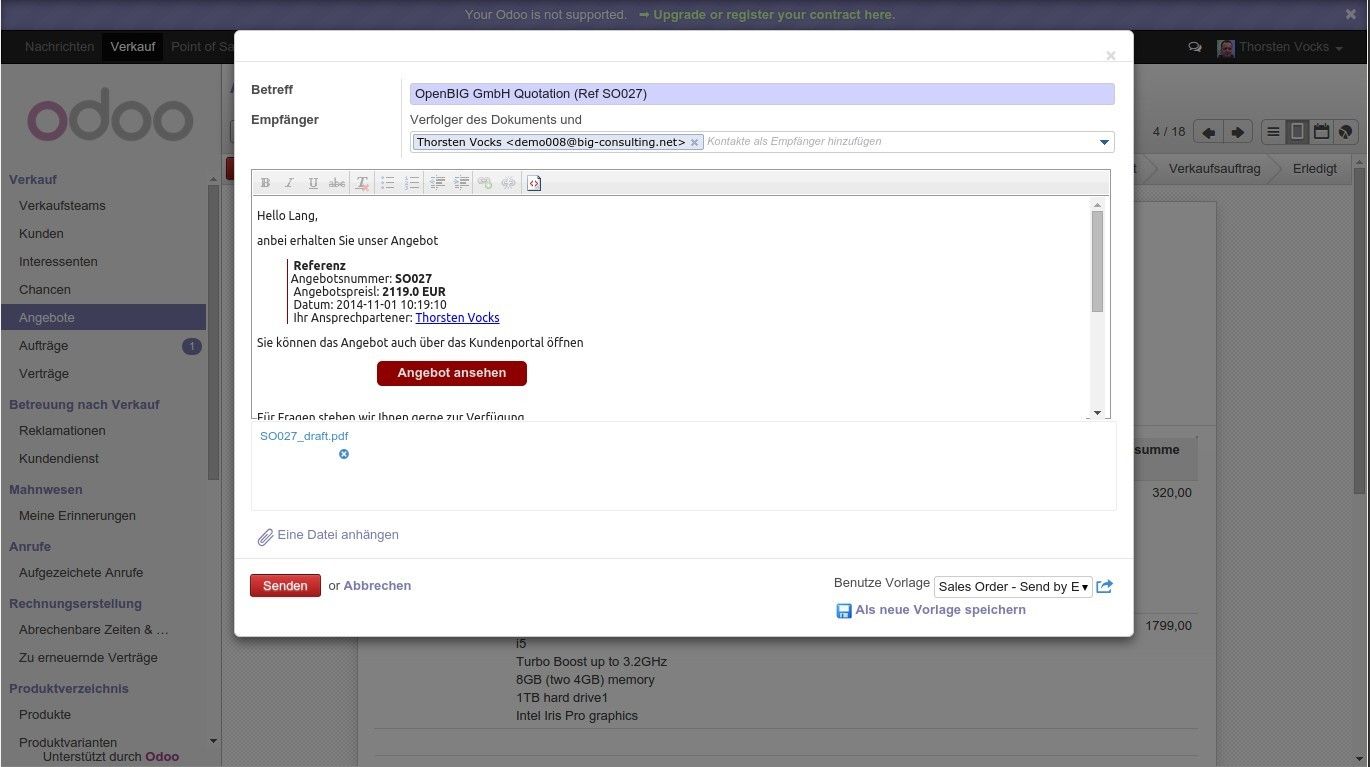Select Verkaufsteams in the sidebar
This screenshot has height=767, width=1370.
pos(62,206)
